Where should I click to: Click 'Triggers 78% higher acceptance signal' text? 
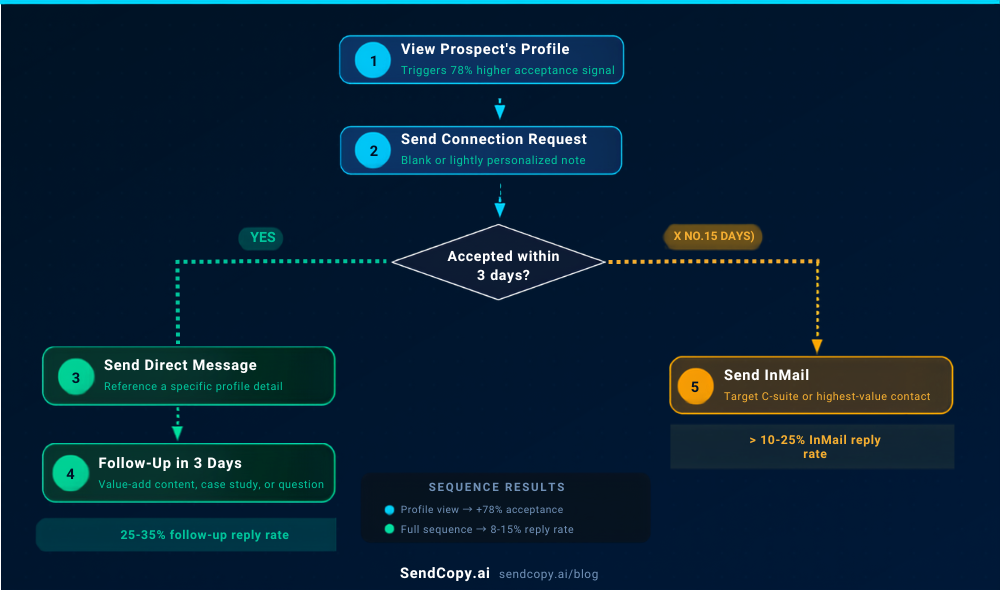tap(508, 70)
